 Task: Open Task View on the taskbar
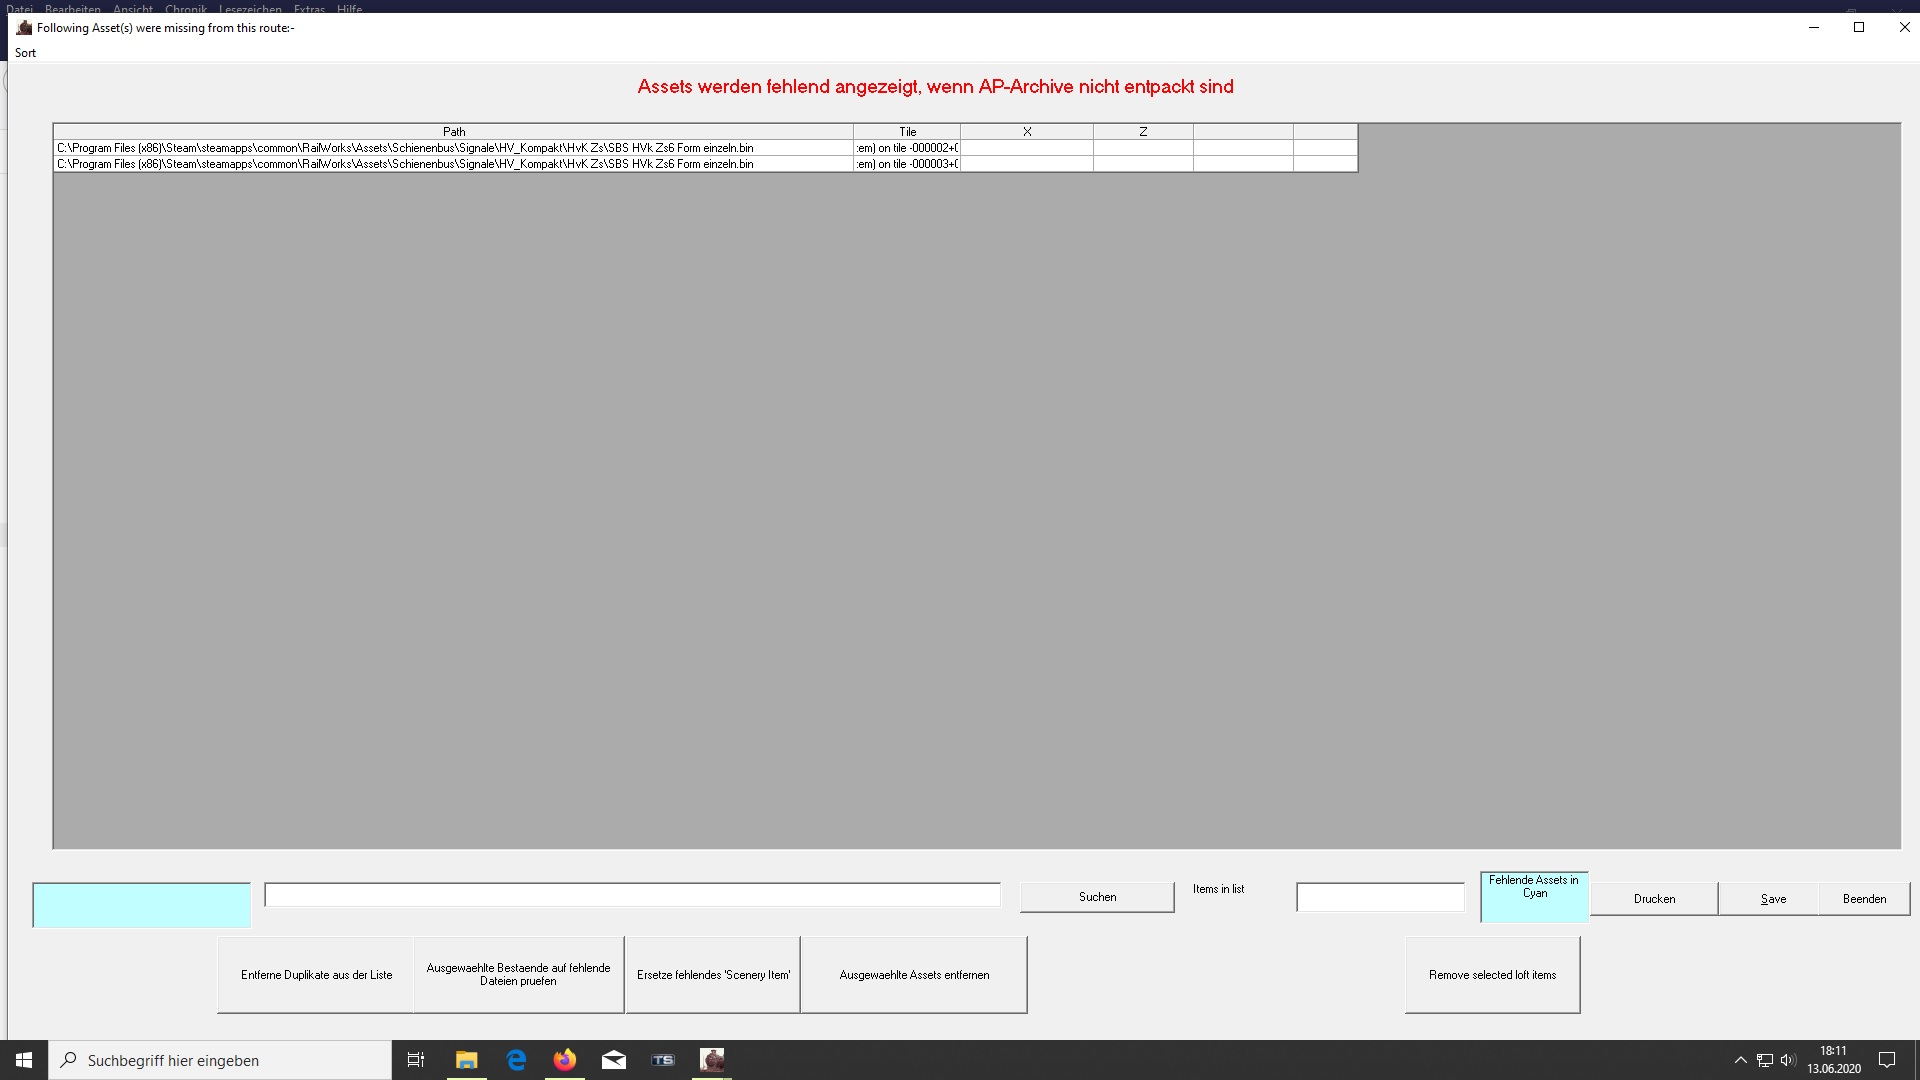(x=416, y=1060)
